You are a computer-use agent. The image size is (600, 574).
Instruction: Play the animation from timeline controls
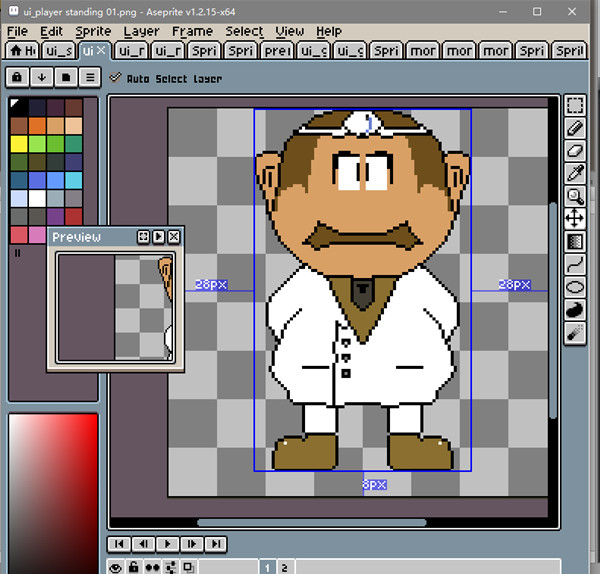click(x=168, y=544)
